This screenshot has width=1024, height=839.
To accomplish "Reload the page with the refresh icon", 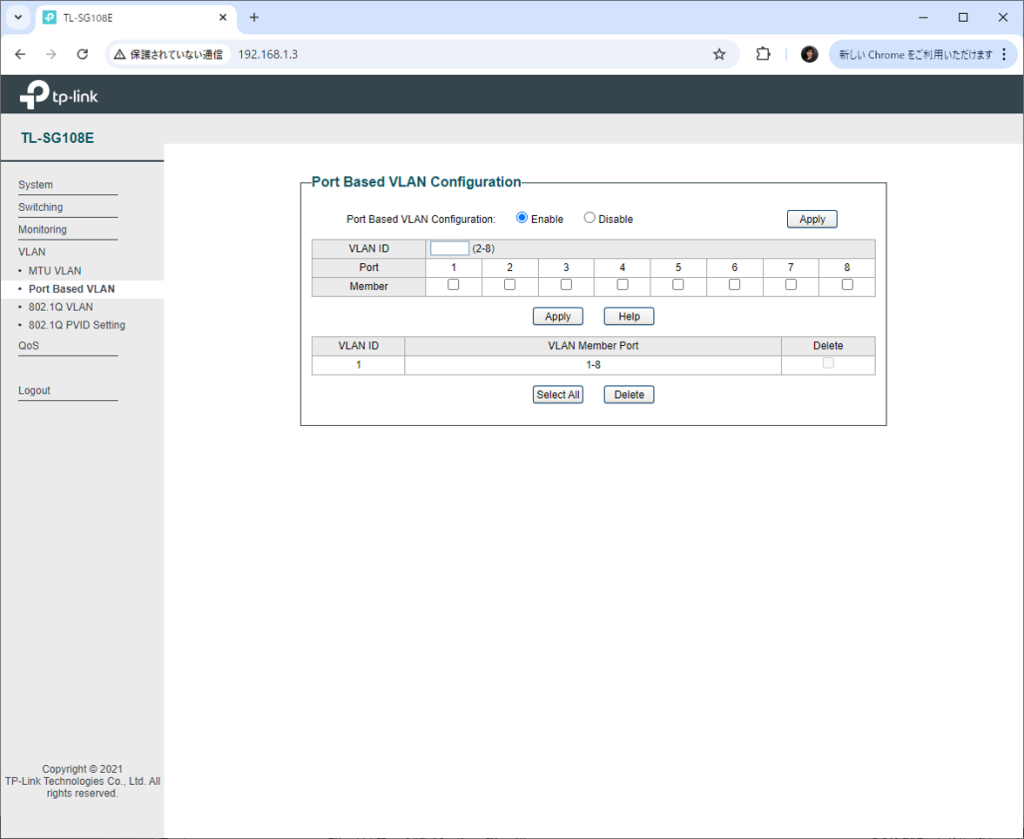I will [x=83, y=54].
